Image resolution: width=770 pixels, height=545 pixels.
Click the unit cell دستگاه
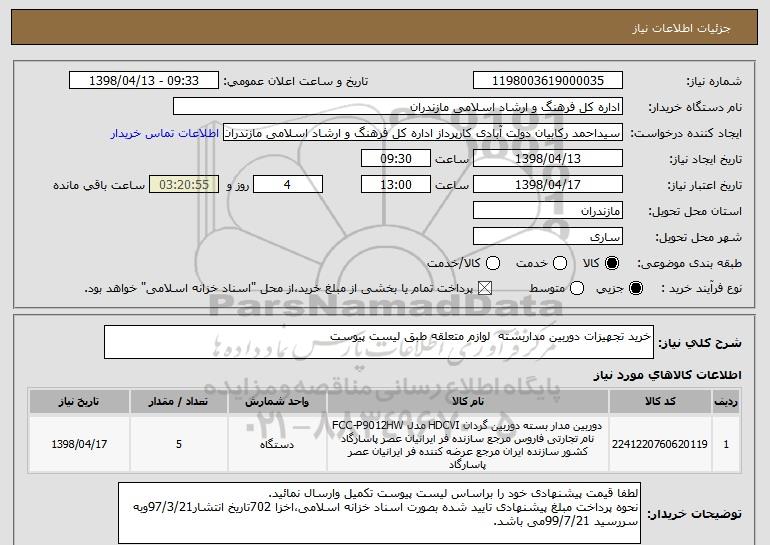tap(277, 444)
